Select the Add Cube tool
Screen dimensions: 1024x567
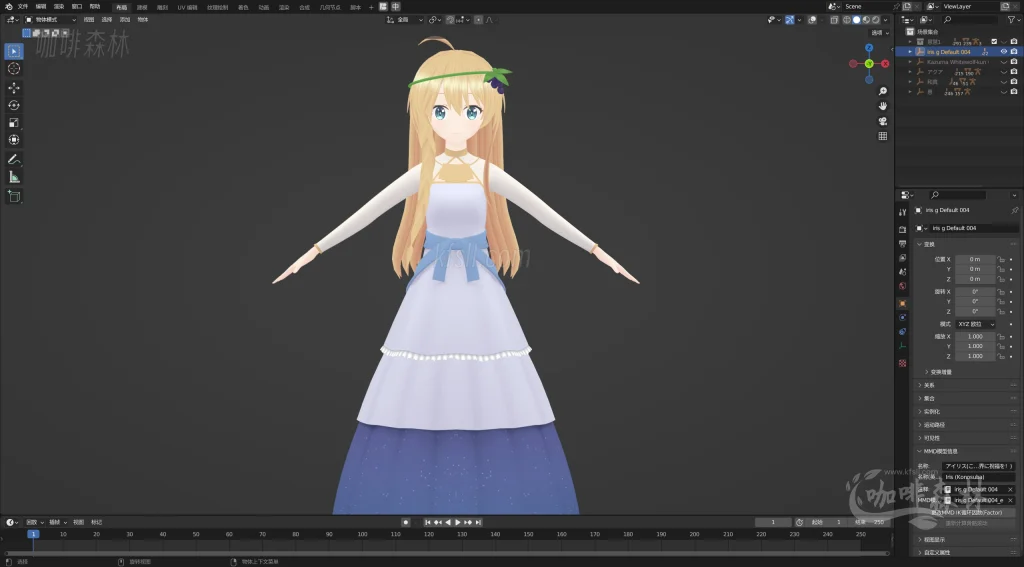pyautogui.click(x=14, y=196)
